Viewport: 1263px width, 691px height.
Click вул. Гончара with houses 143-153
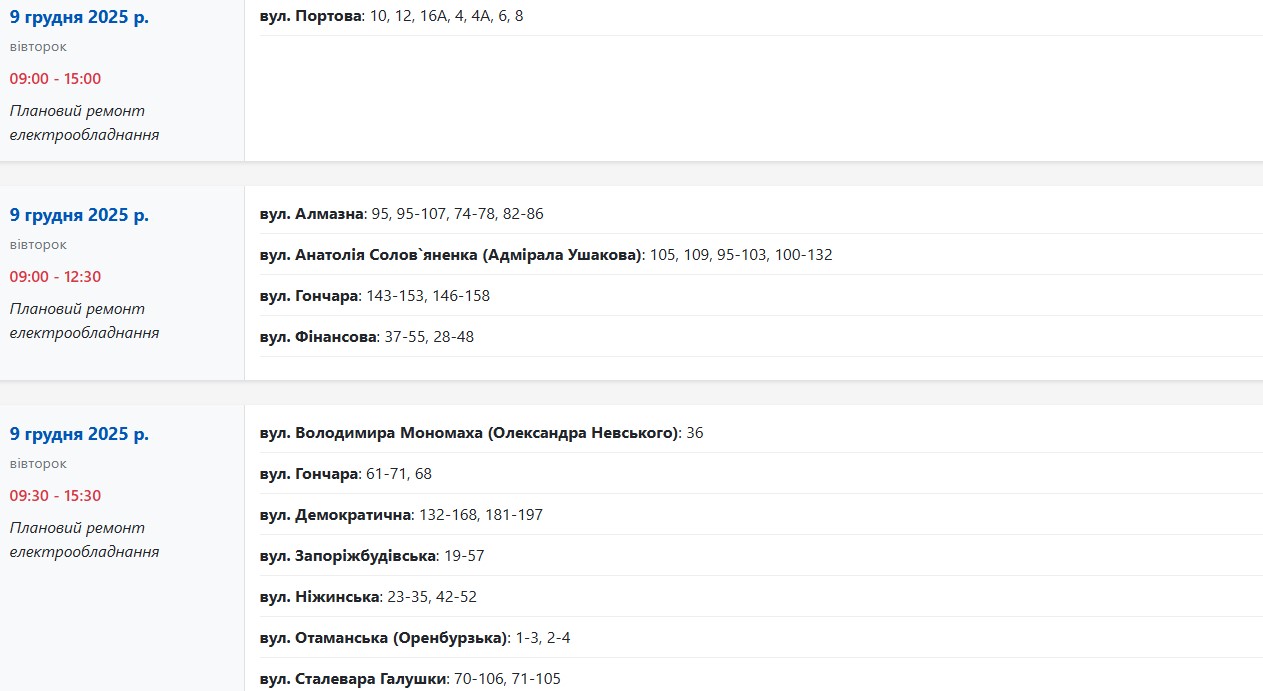(x=374, y=296)
